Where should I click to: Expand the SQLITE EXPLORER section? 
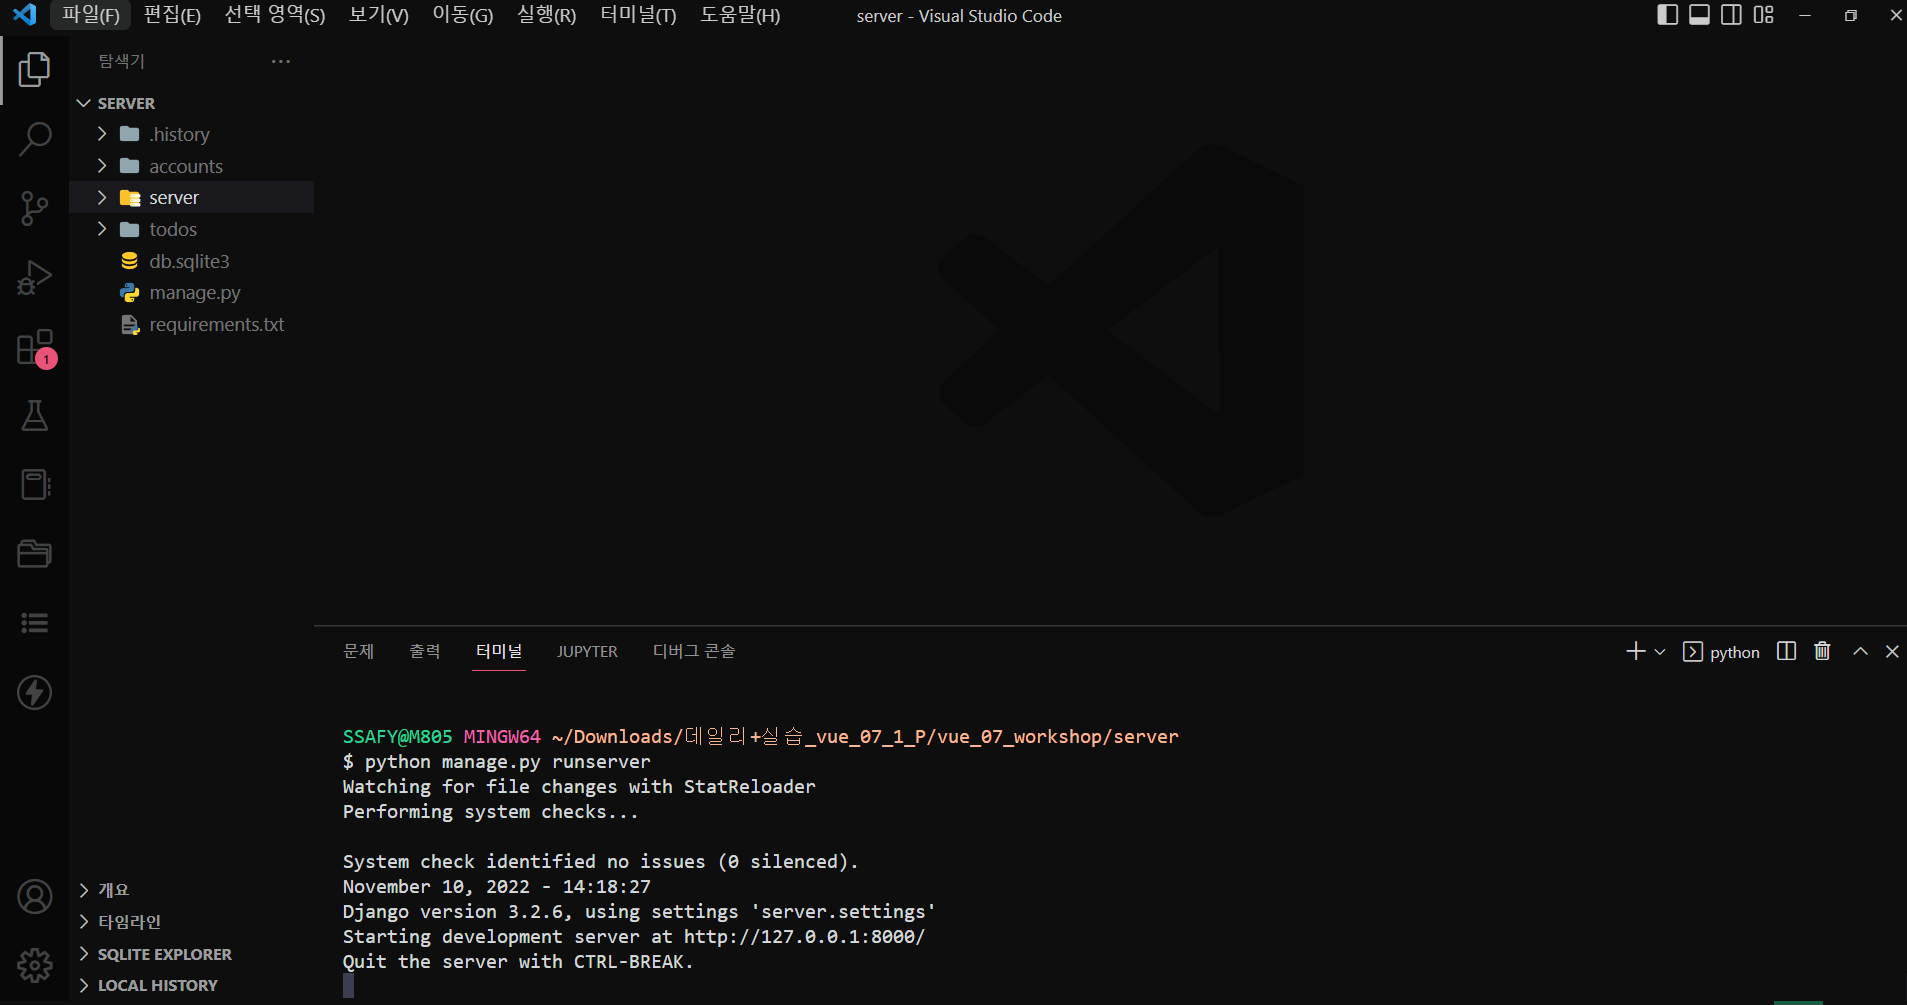pyautogui.click(x=191, y=954)
